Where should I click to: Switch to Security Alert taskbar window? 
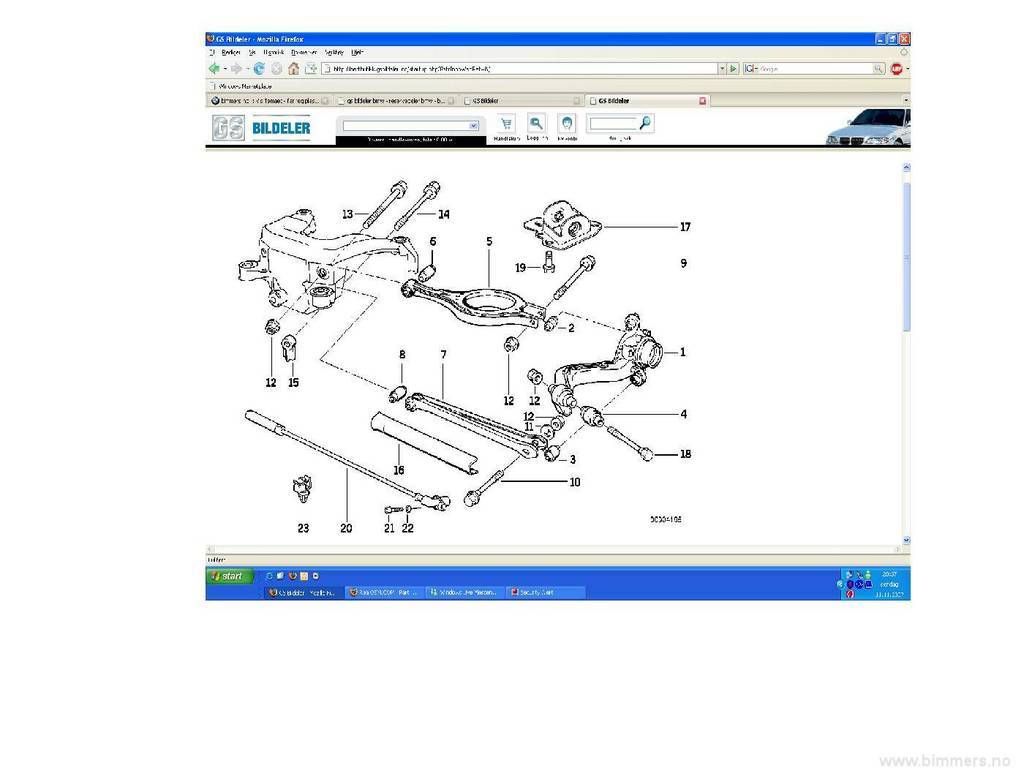[x=545, y=592]
